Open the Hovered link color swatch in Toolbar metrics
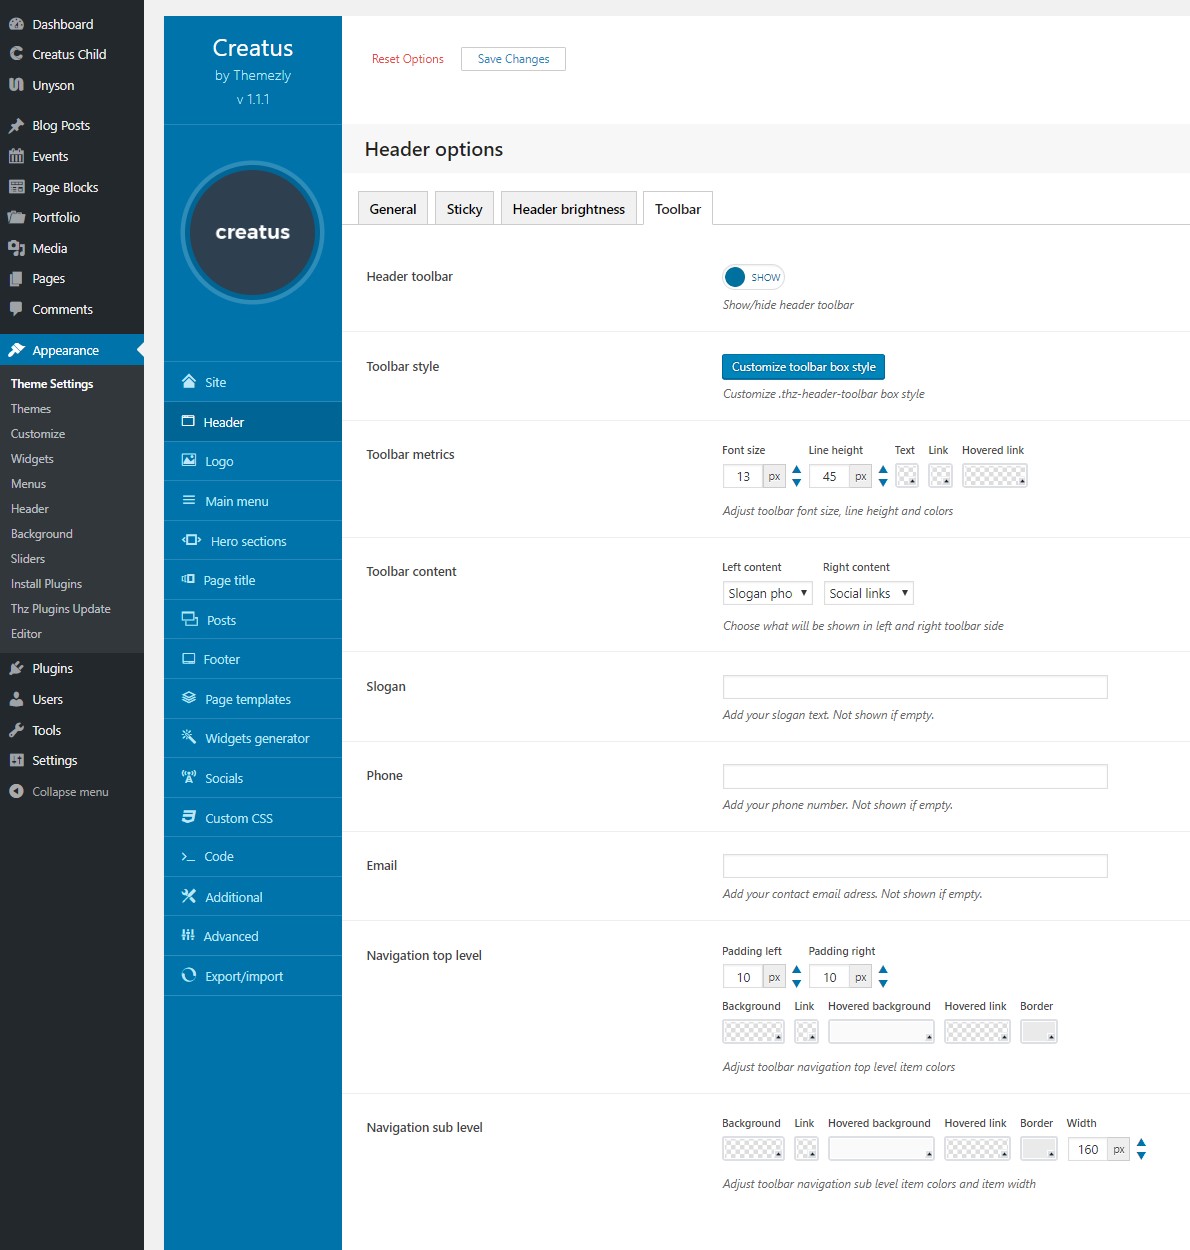 click(x=994, y=477)
